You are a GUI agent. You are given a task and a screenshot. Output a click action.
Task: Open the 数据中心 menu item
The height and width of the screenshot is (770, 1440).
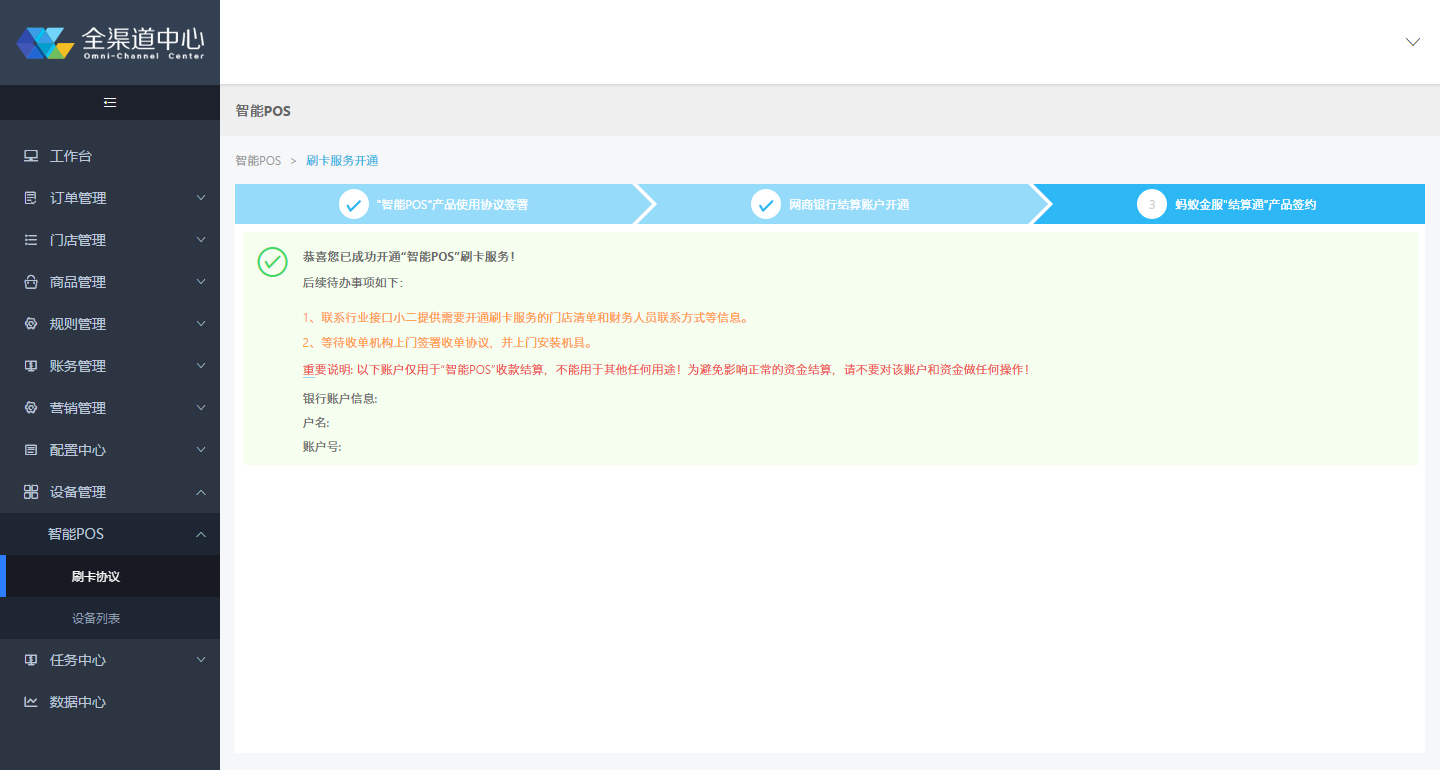click(x=110, y=702)
